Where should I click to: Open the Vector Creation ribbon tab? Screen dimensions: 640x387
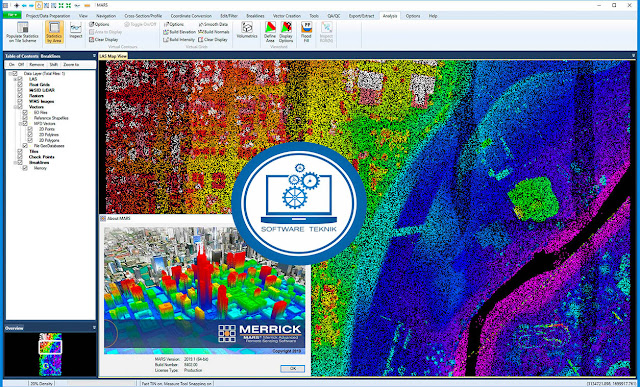287,16
